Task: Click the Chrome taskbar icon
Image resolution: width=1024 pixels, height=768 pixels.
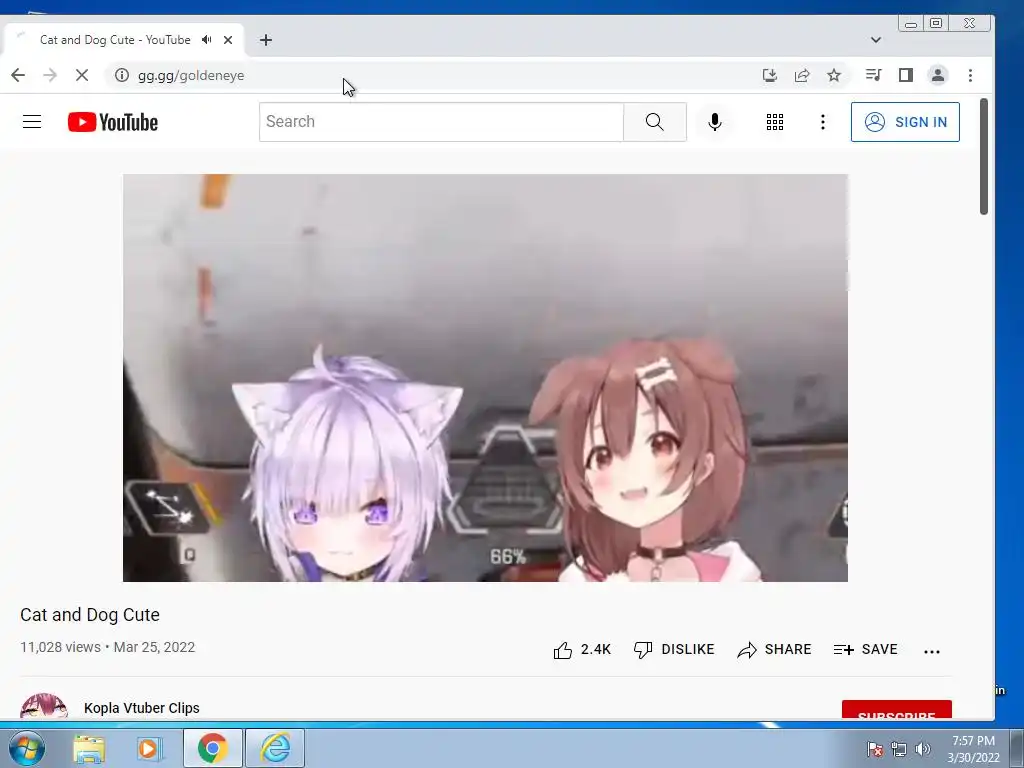Action: pyautogui.click(x=213, y=748)
